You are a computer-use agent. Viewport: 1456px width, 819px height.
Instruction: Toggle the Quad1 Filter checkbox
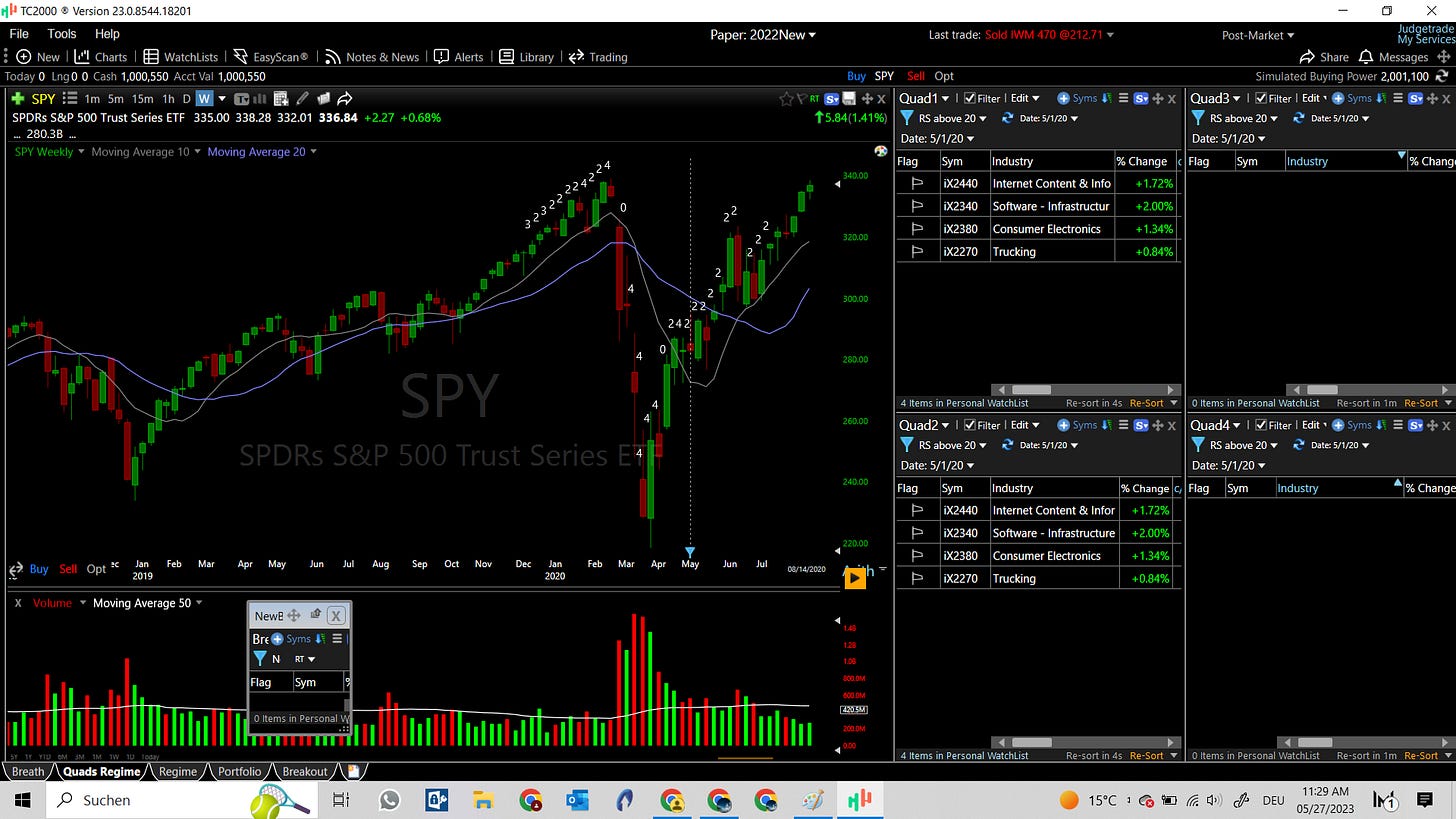point(970,98)
